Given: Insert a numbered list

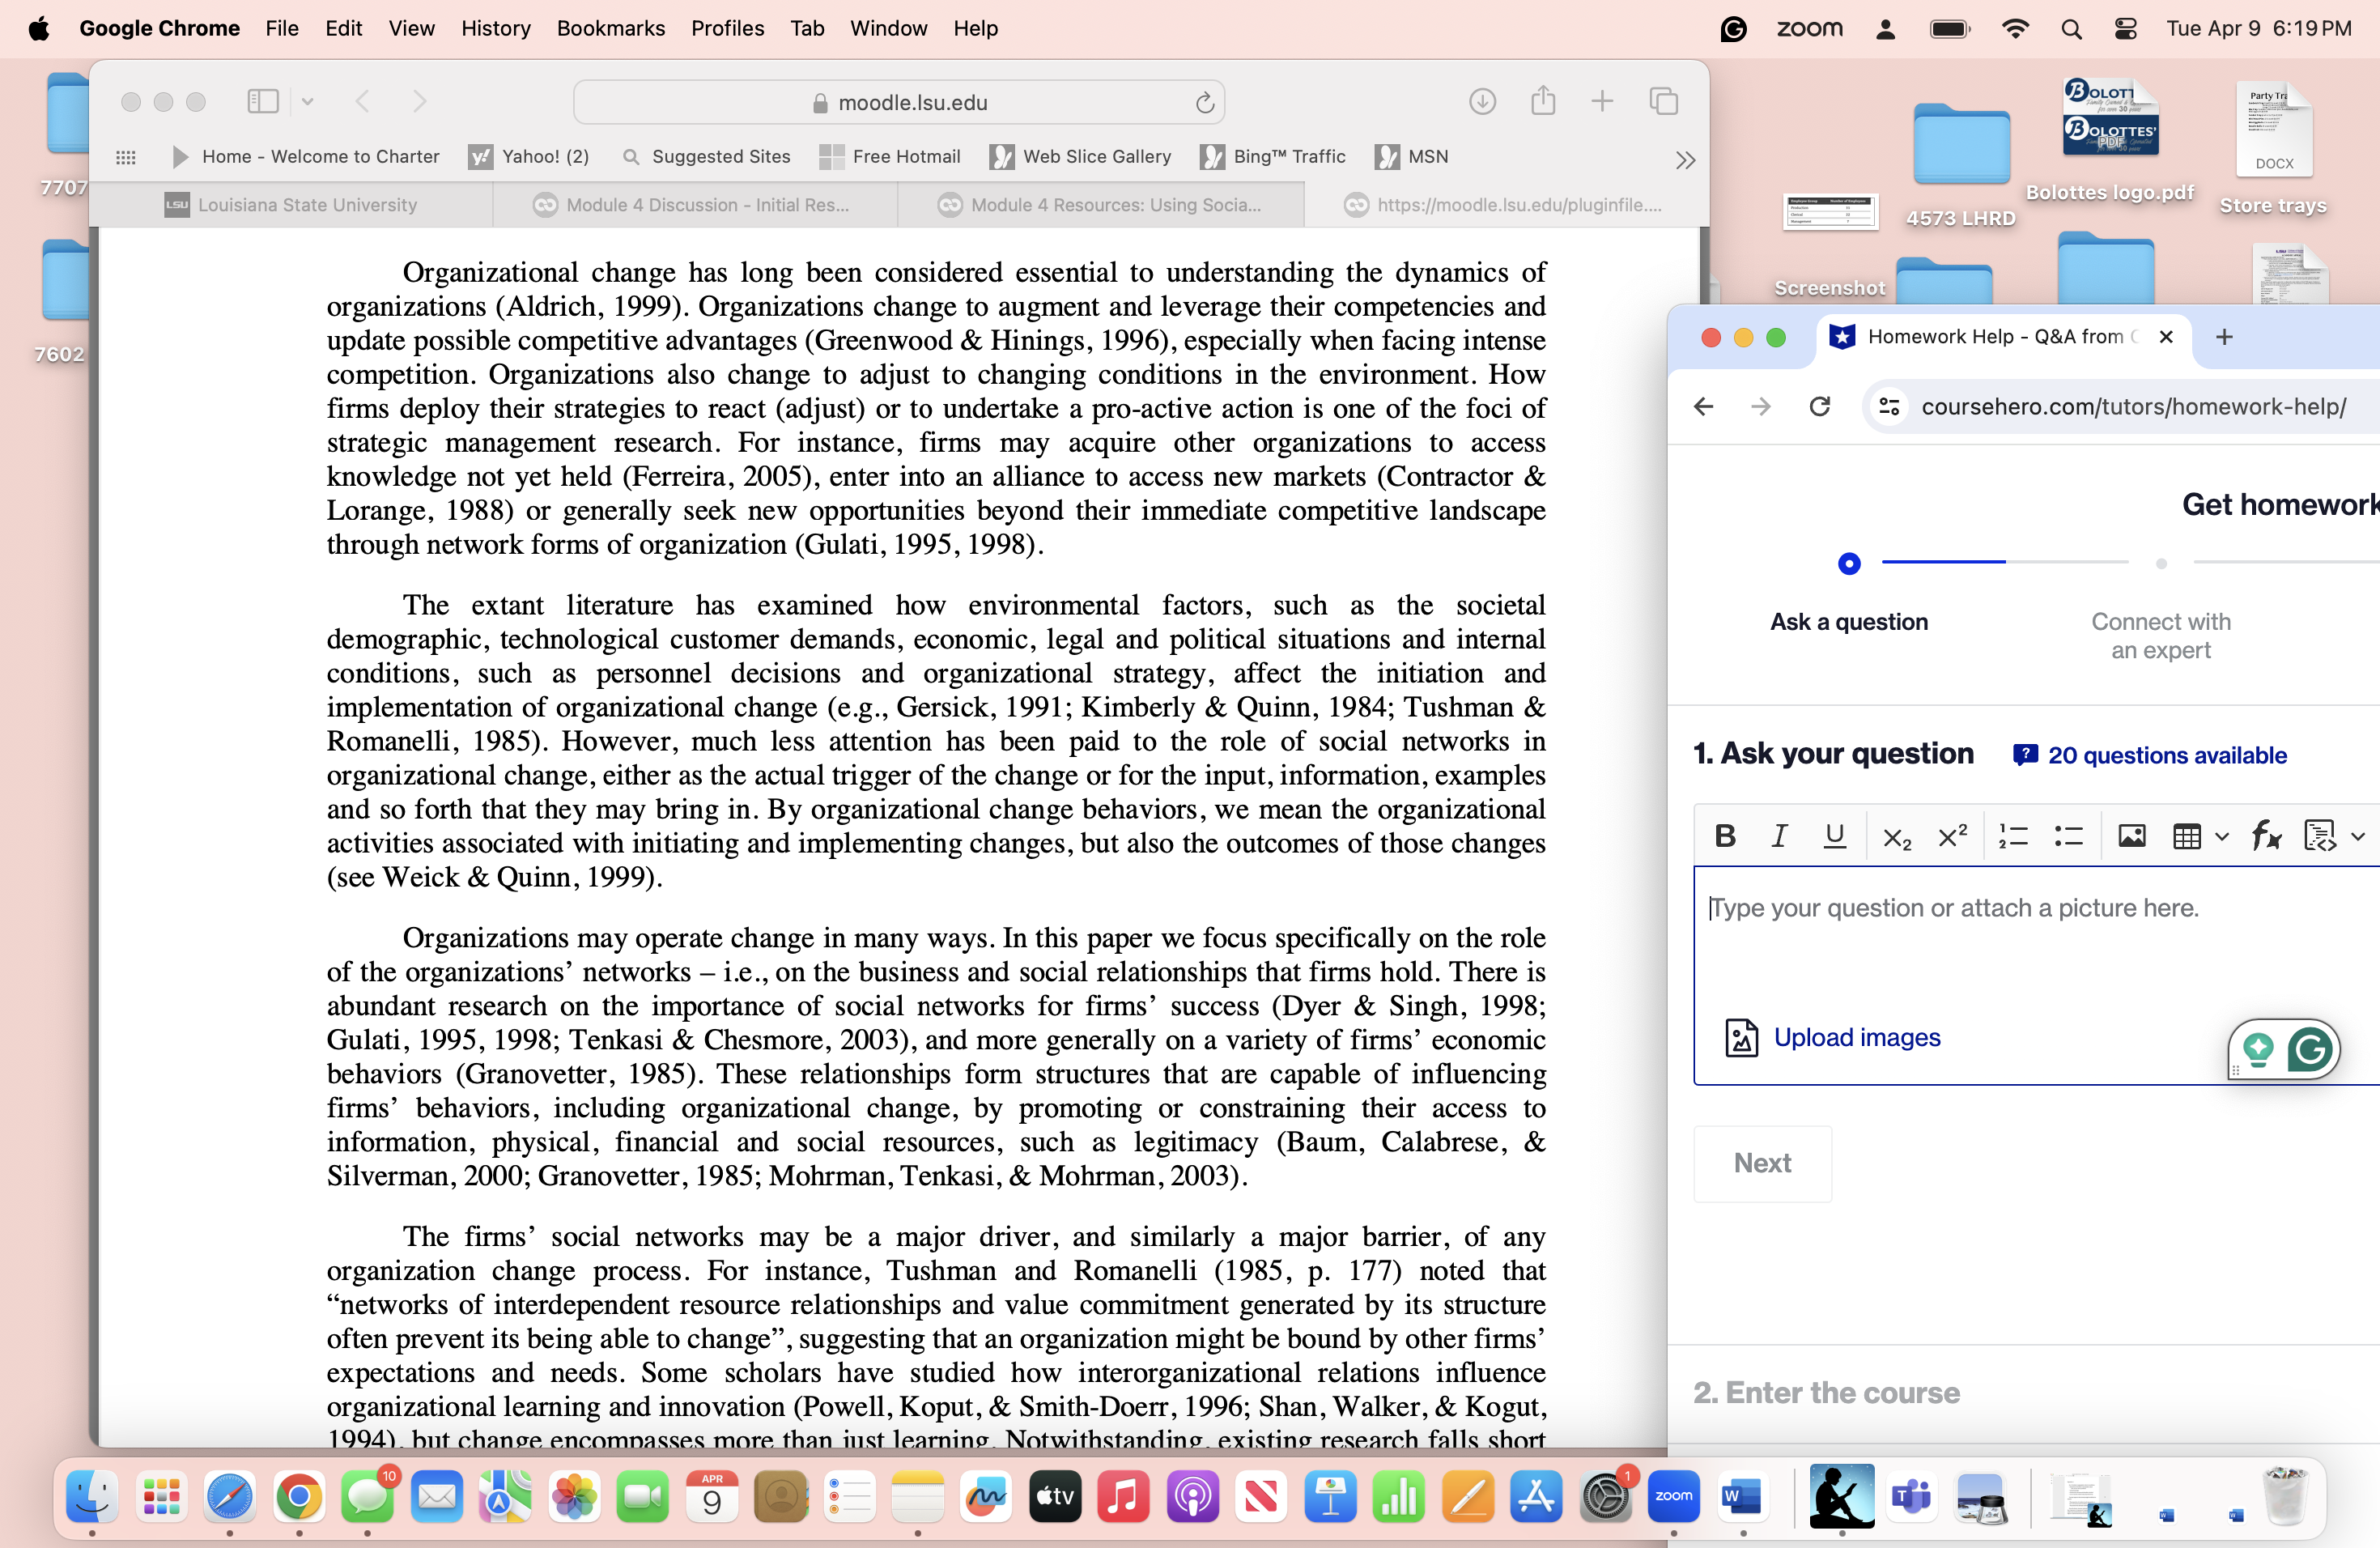Looking at the screenshot, I should [2012, 835].
